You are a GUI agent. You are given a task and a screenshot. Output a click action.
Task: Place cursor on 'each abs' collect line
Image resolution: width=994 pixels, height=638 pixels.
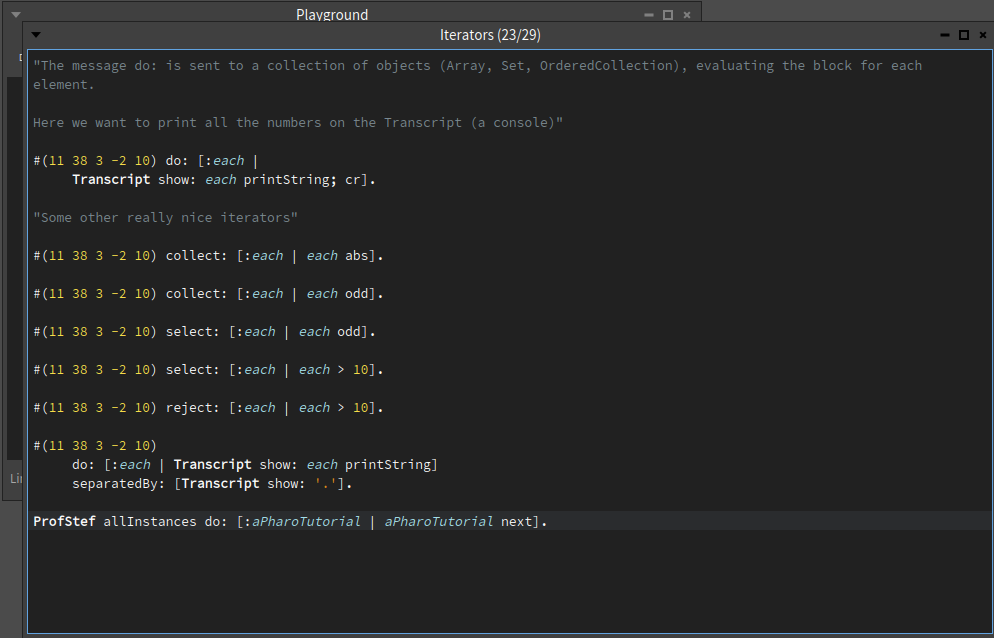[x=208, y=256]
